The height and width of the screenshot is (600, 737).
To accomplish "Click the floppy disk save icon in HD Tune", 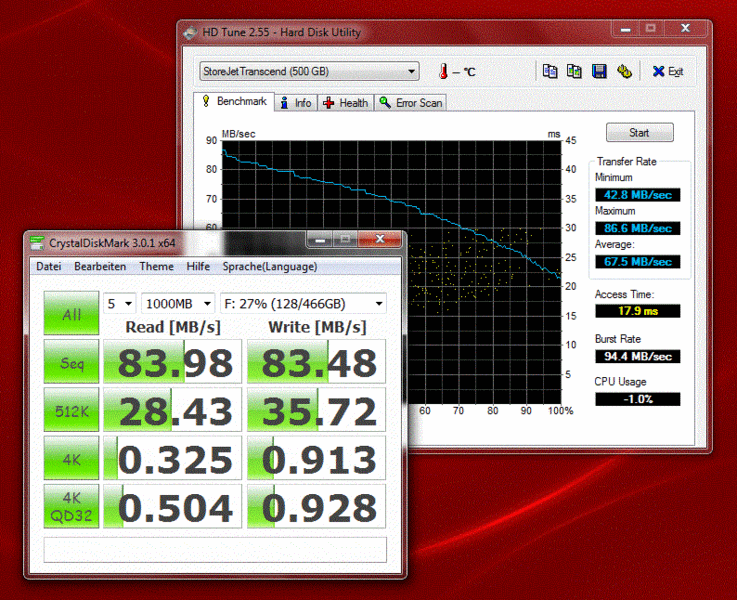I will tap(599, 71).
